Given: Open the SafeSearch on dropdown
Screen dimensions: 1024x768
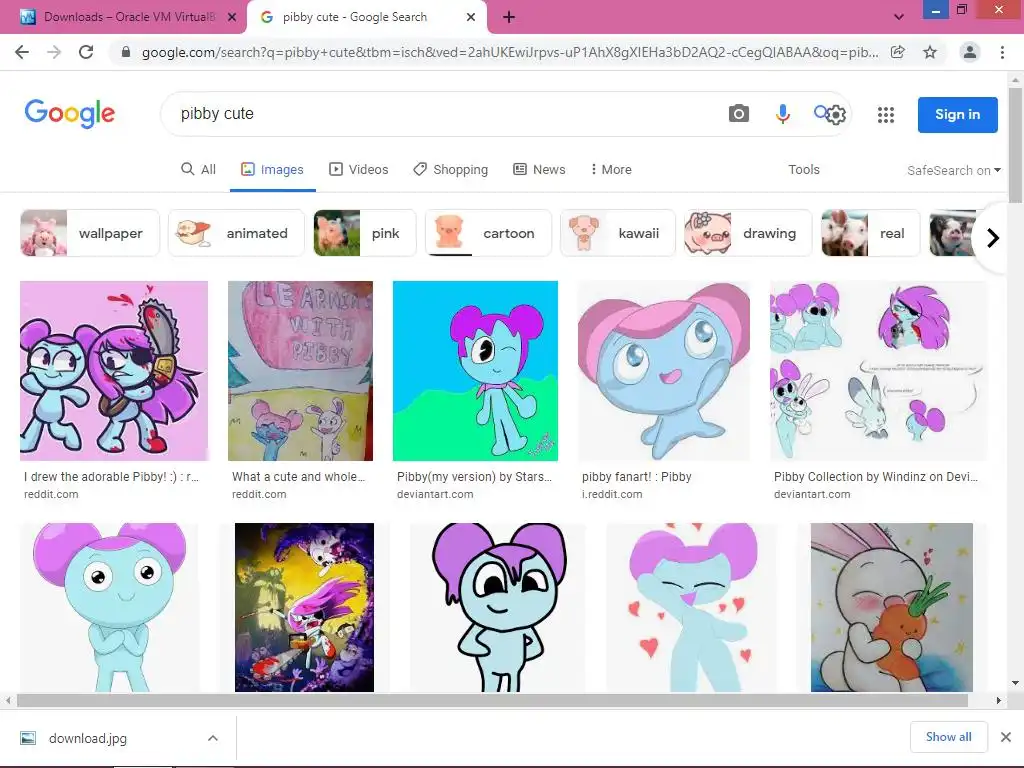Looking at the screenshot, I should pos(953,170).
